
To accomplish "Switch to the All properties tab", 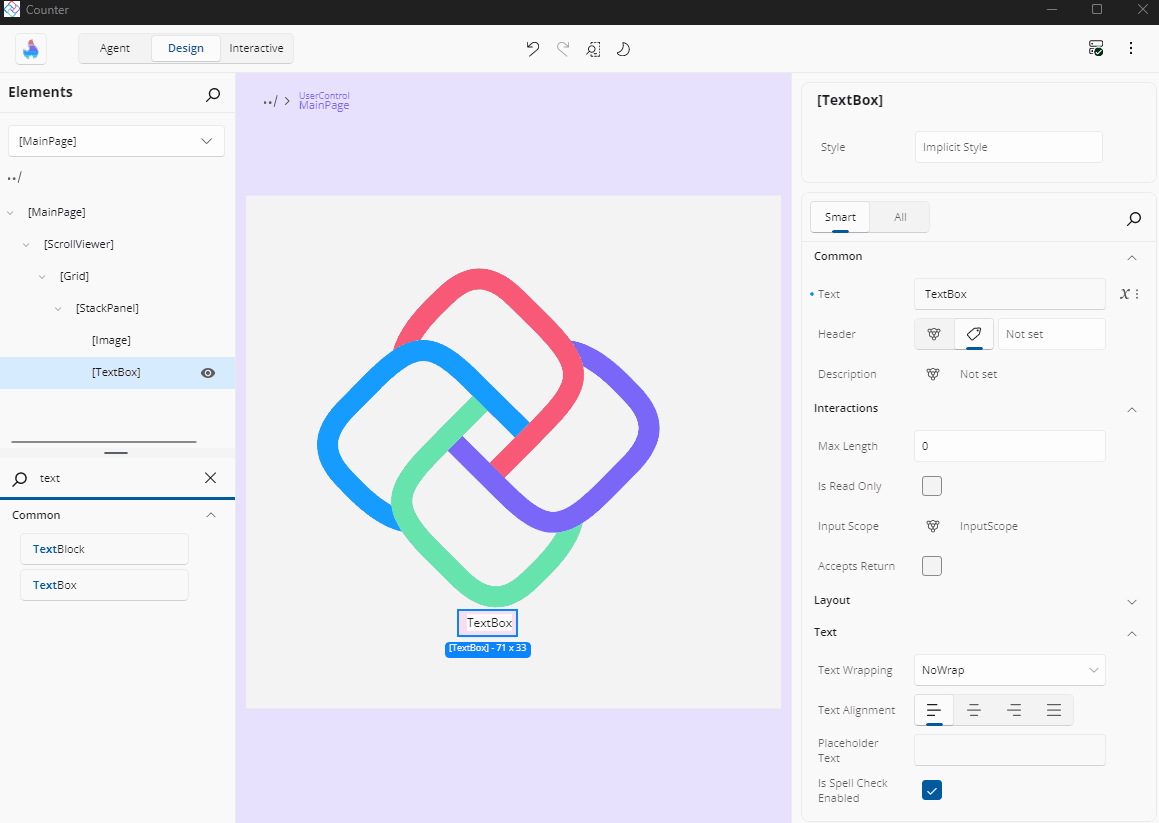I will (900, 217).
